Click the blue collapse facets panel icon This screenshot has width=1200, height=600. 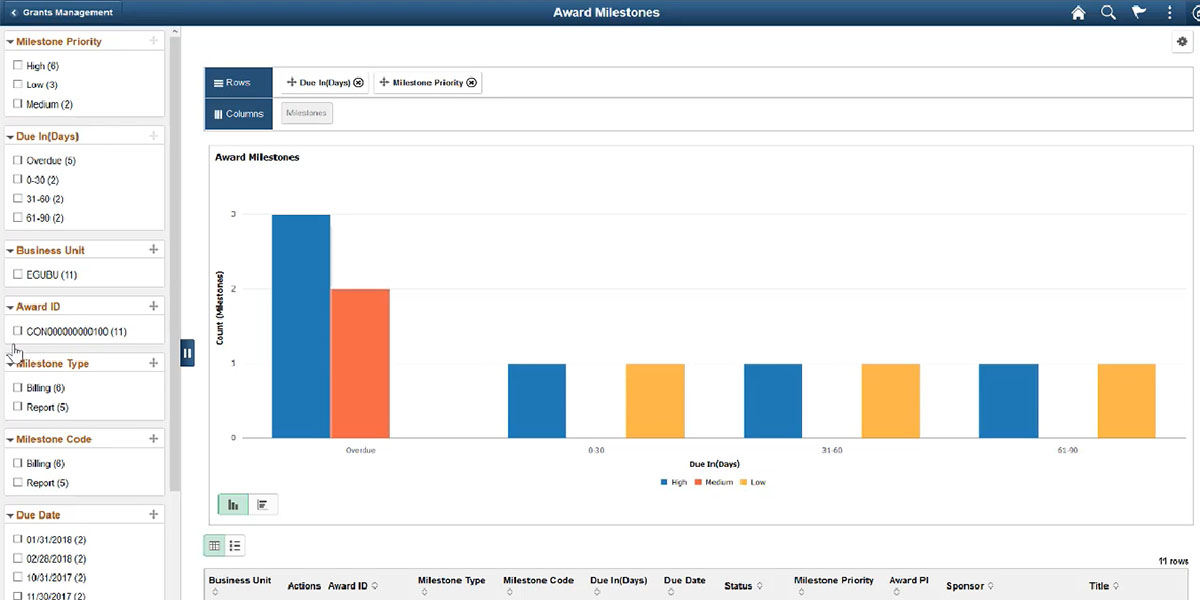tap(187, 352)
